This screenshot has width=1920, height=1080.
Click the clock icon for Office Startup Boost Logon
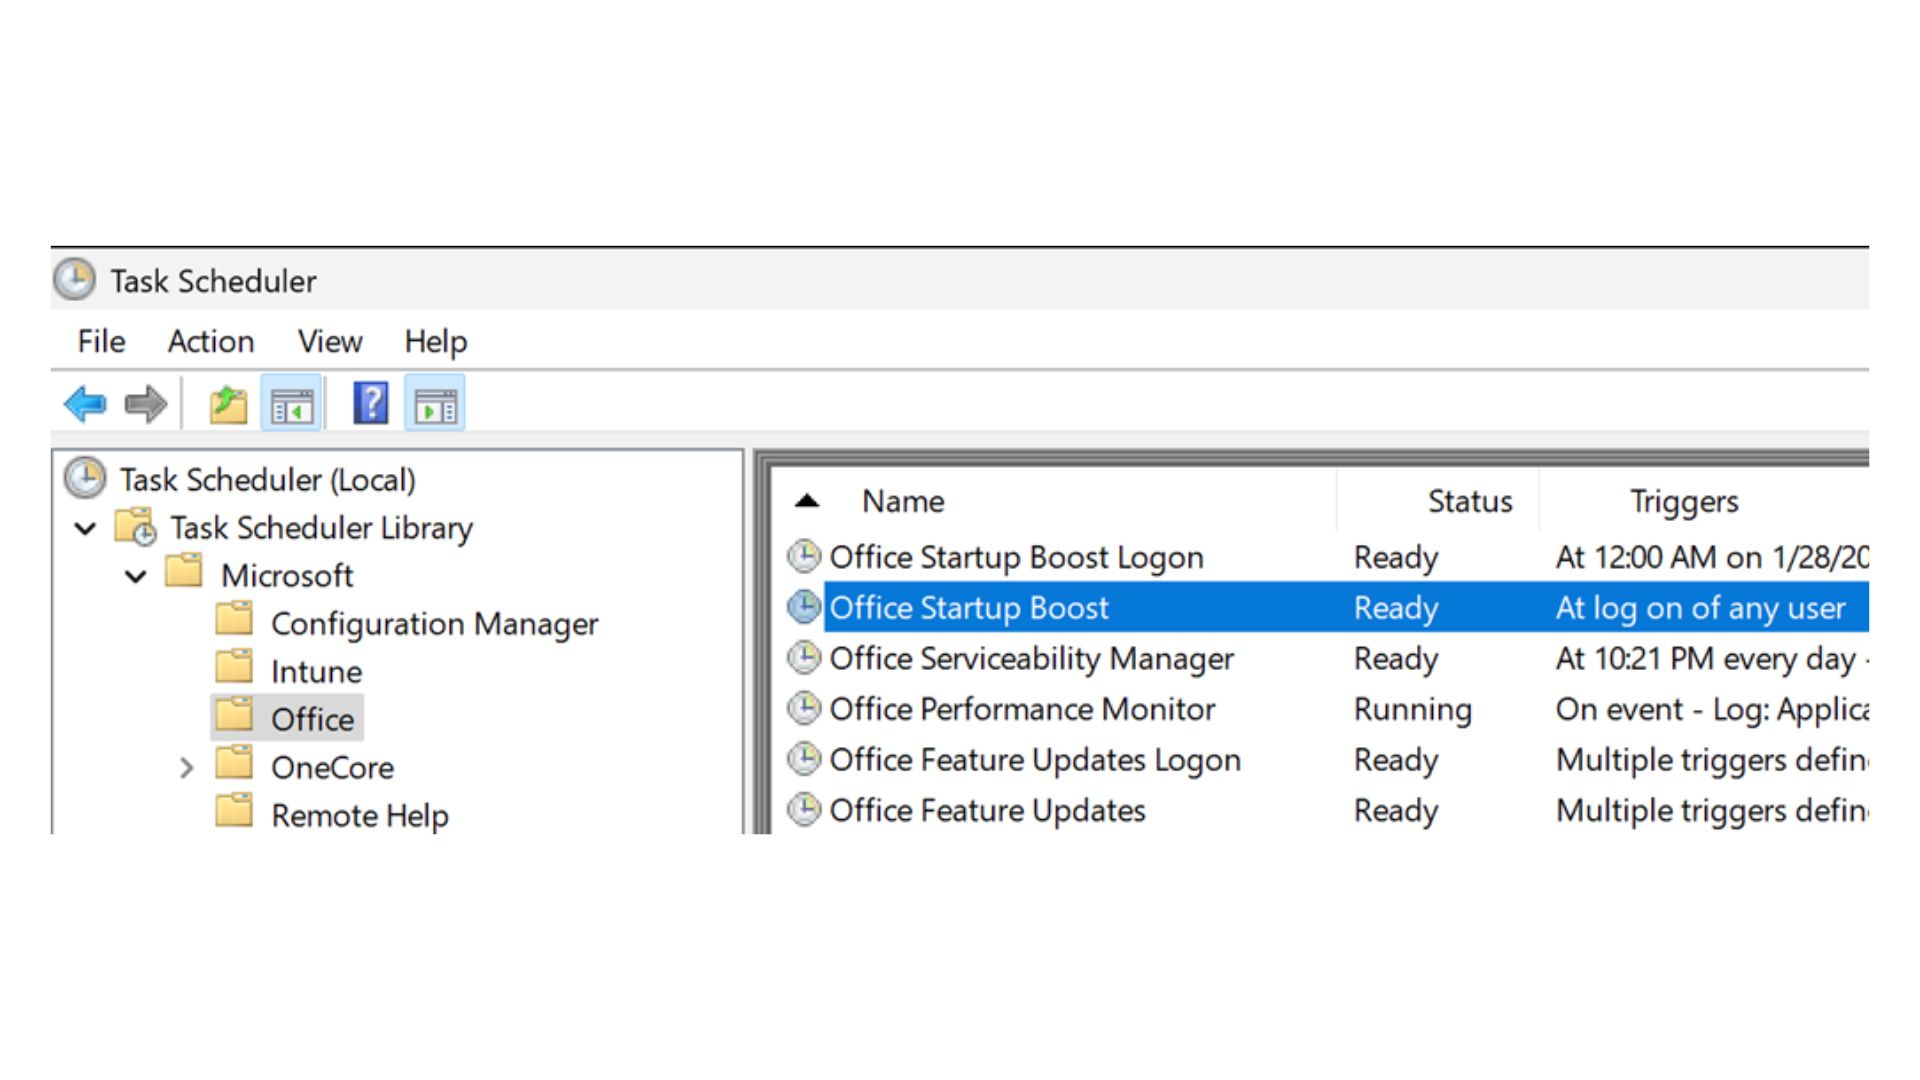click(x=804, y=556)
